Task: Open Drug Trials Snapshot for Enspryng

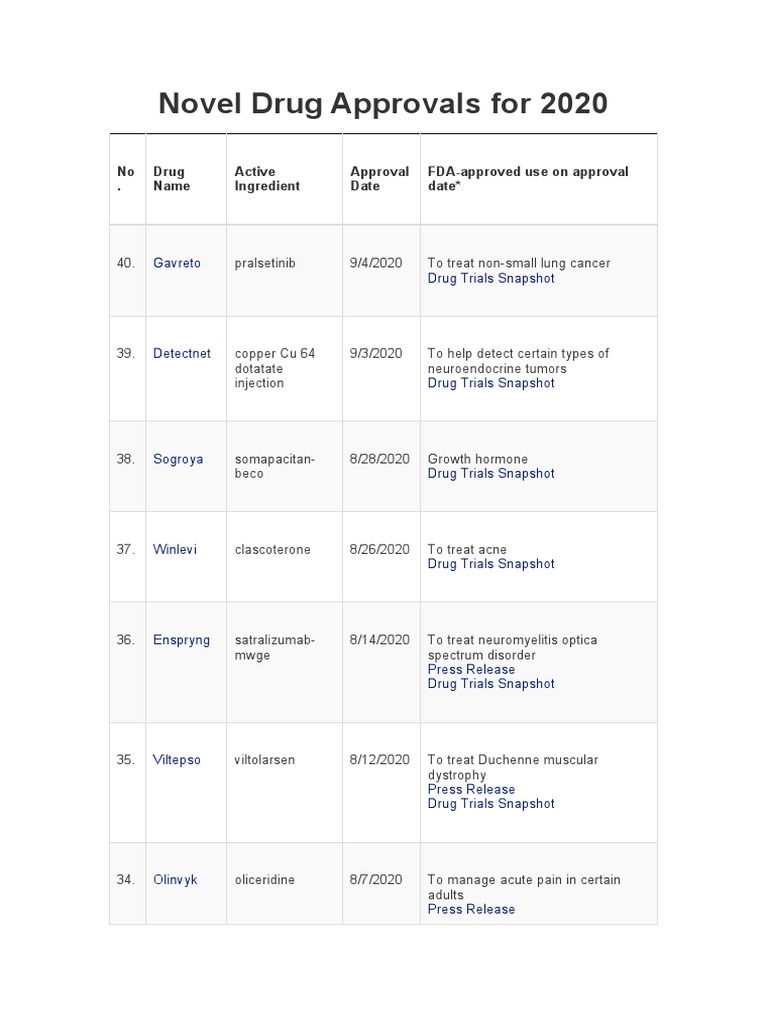Action: (491, 684)
